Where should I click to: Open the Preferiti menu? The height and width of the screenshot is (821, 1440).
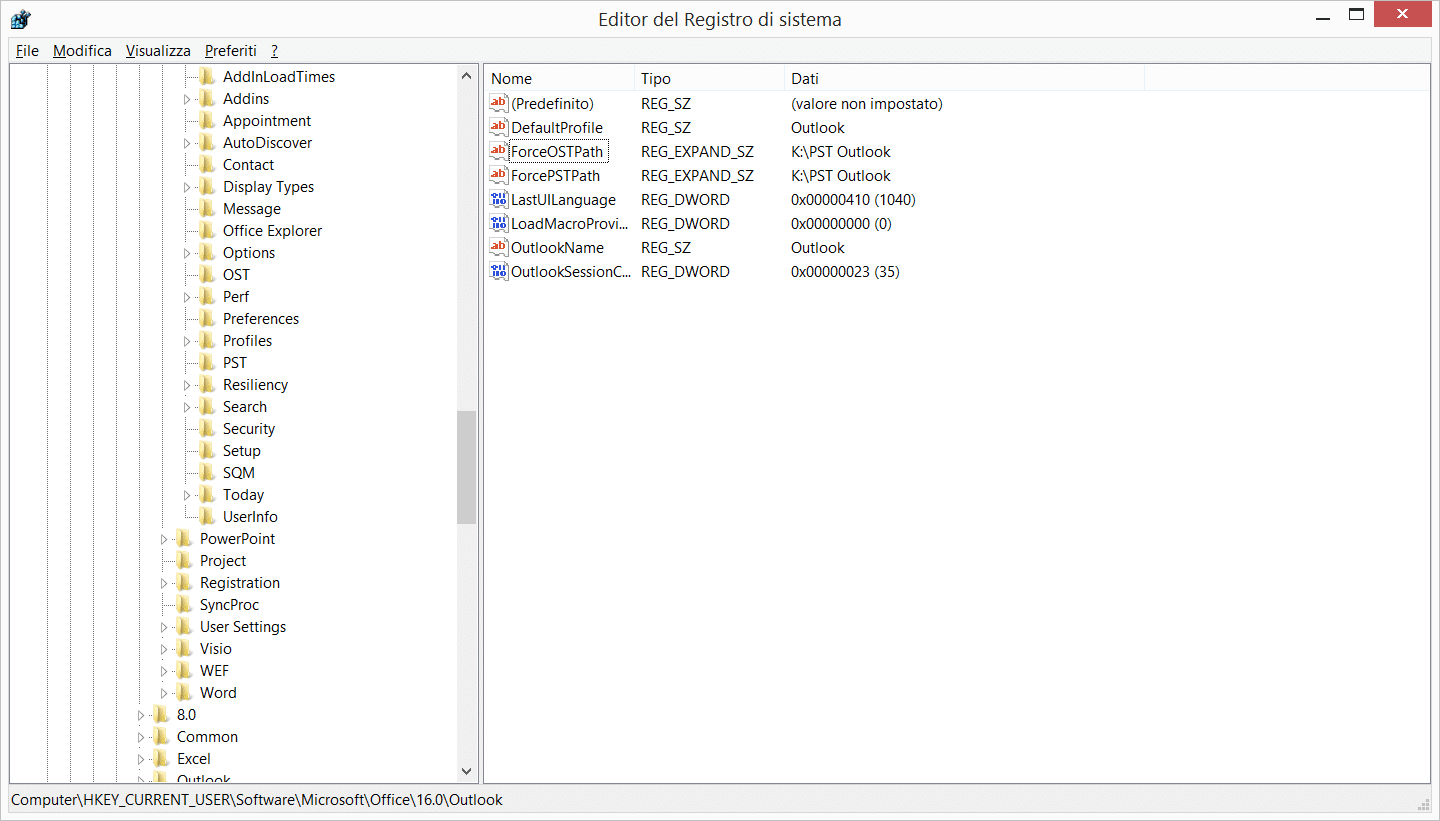[x=231, y=51]
